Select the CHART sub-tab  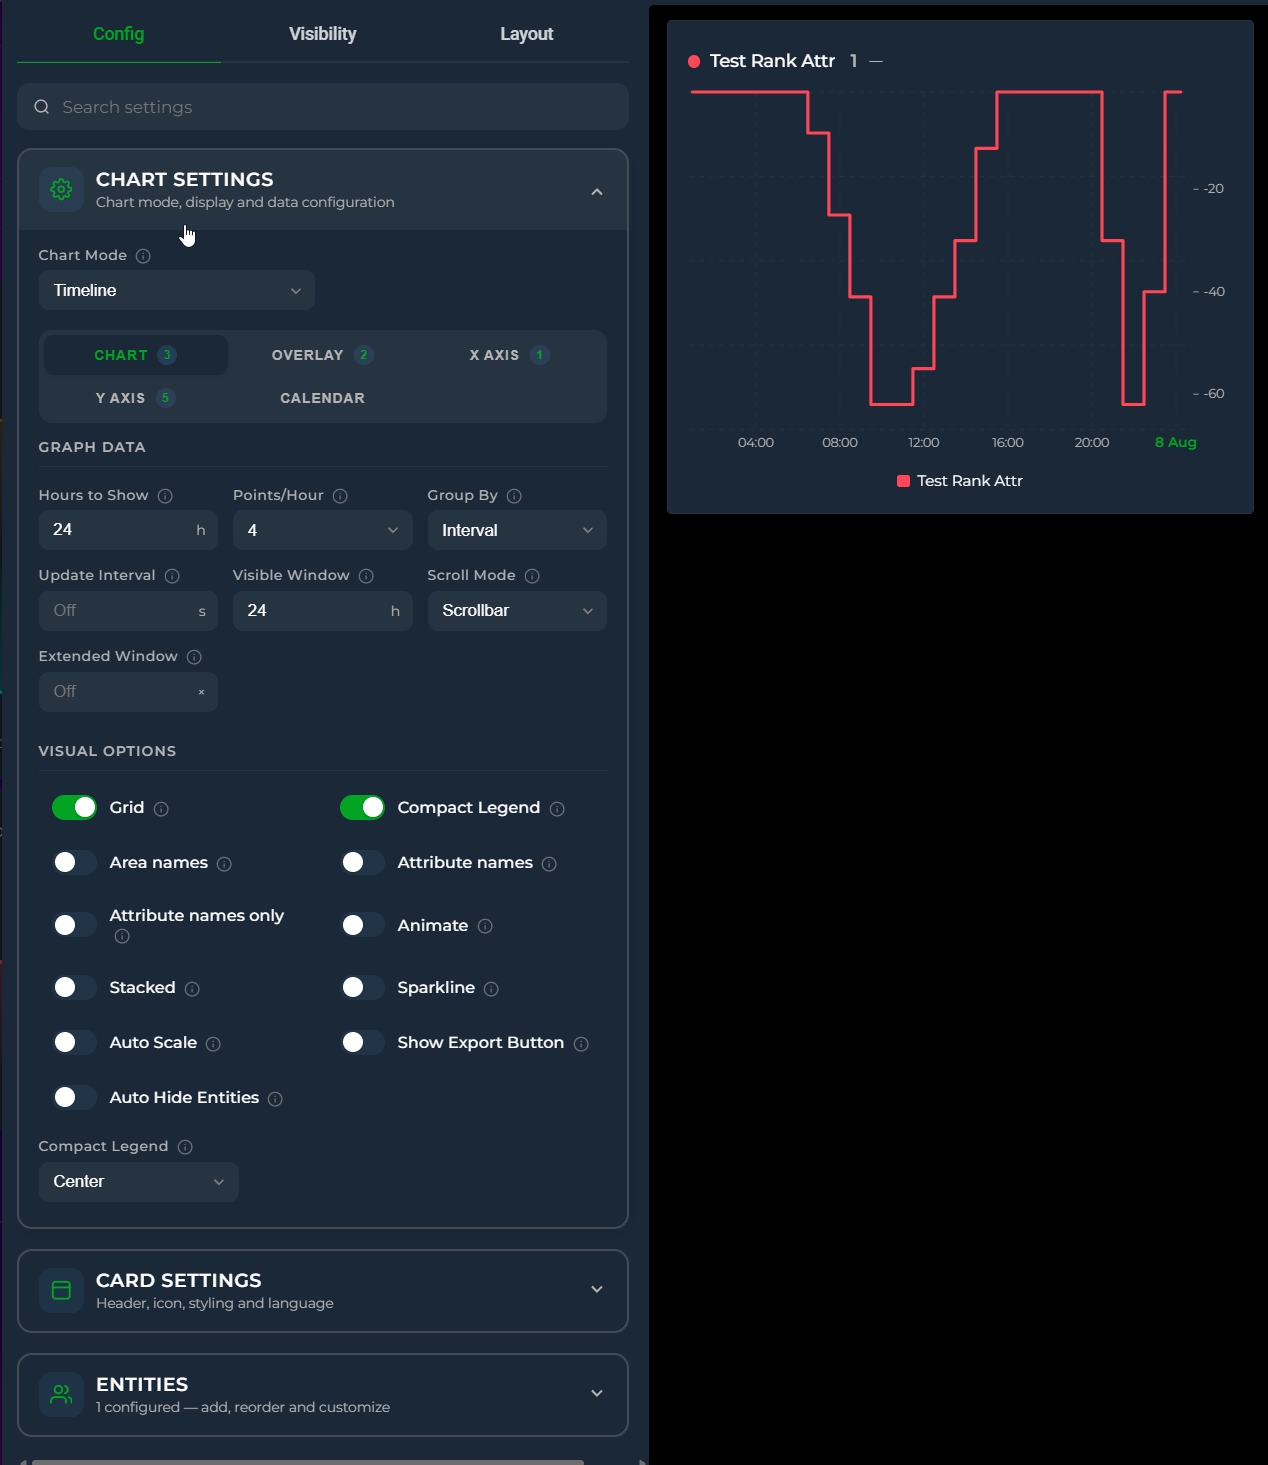click(x=136, y=355)
